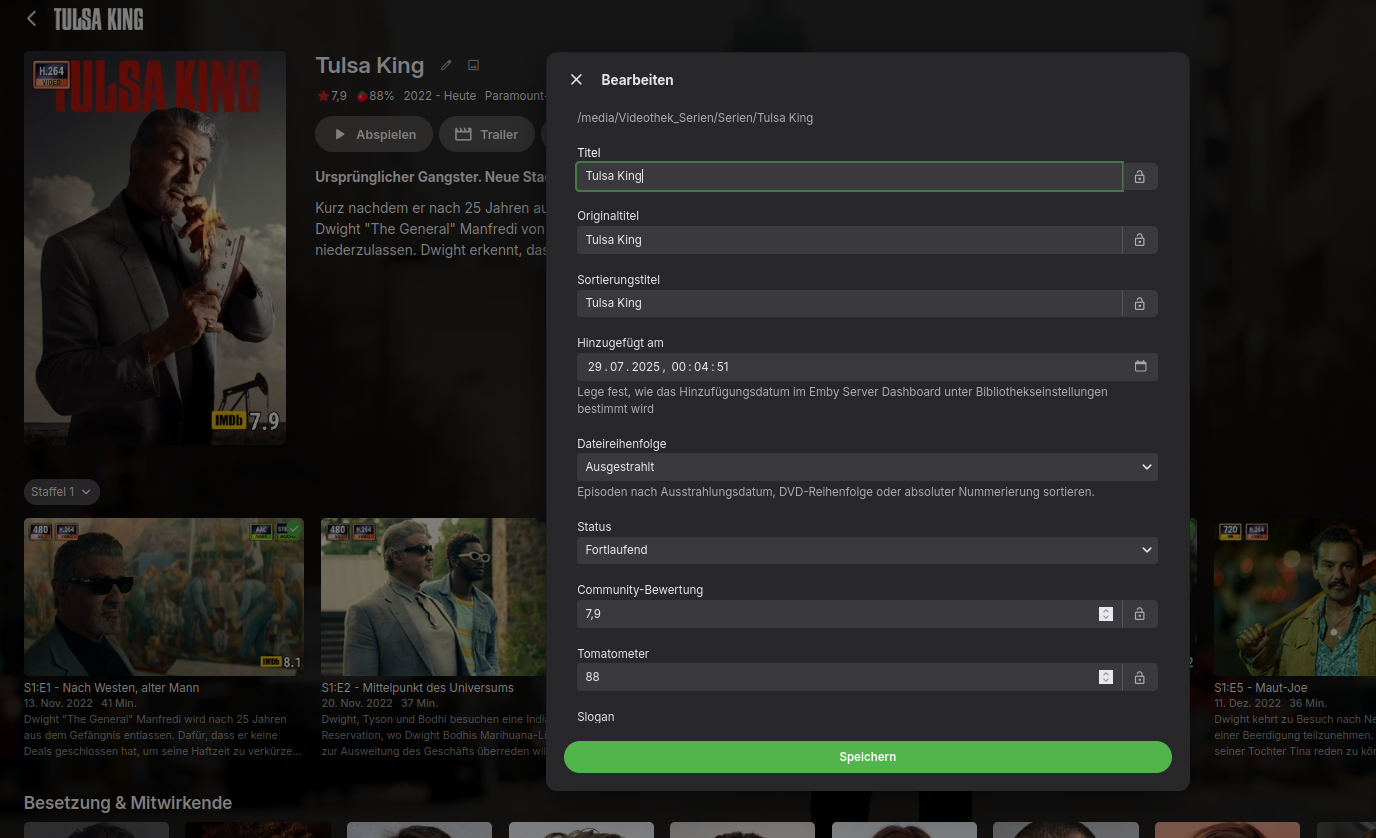Click the 'S1:E5 - Maut-Joe' episode title

point(1260,688)
